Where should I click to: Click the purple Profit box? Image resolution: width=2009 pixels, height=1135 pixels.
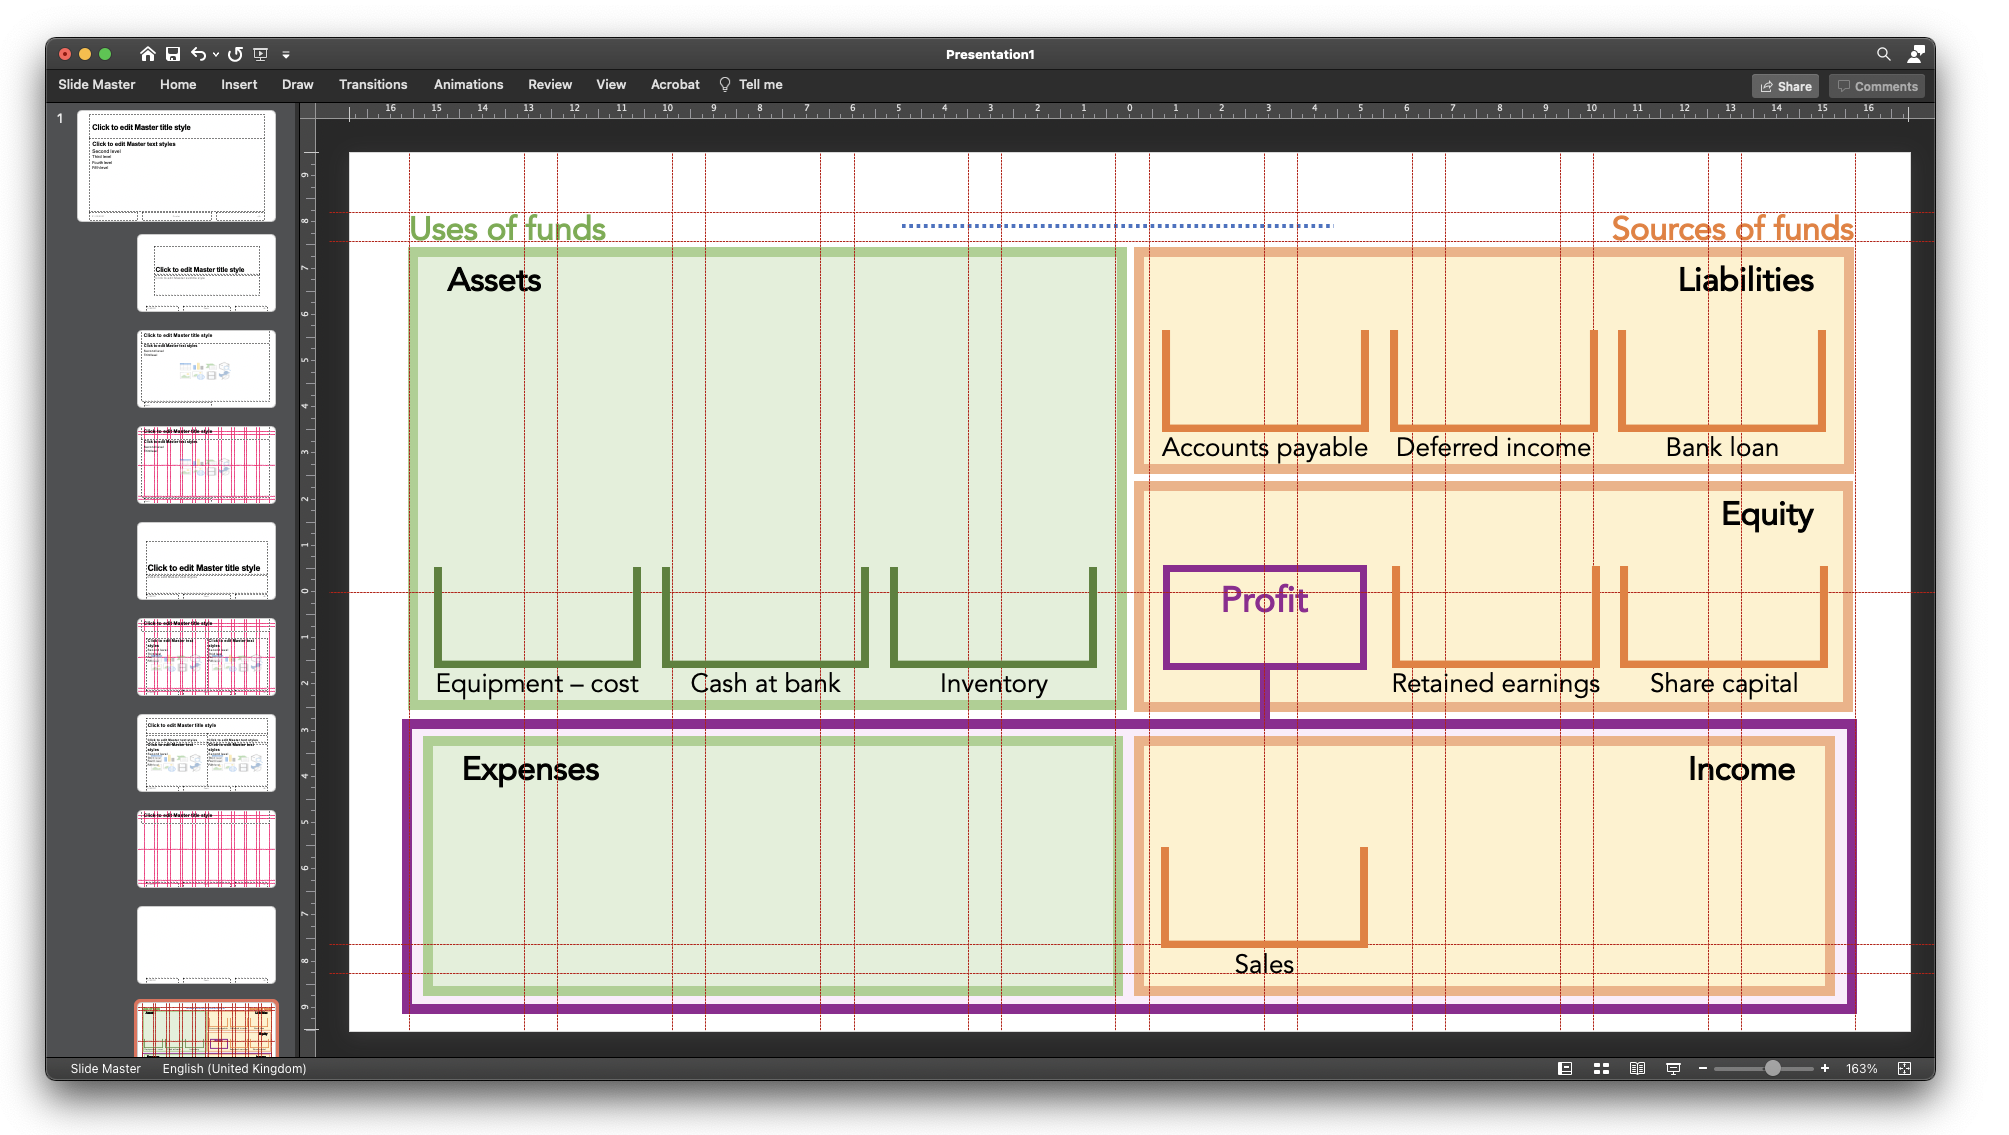pyautogui.click(x=1264, y=617)
